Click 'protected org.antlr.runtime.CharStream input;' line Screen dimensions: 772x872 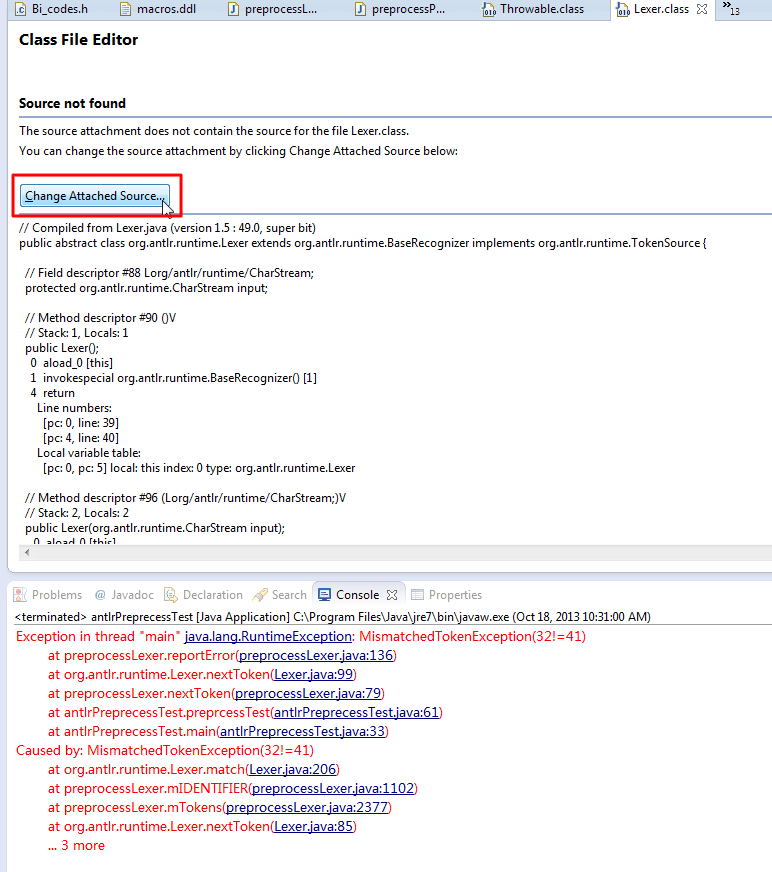[x=146, y=288]
